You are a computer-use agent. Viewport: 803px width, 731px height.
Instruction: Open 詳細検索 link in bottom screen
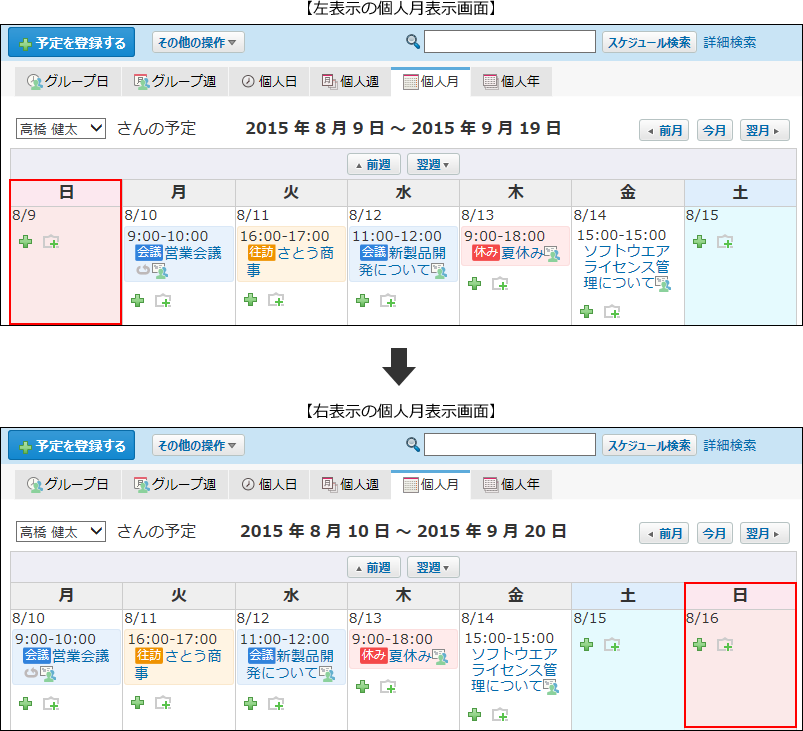(x=729, y=445)
